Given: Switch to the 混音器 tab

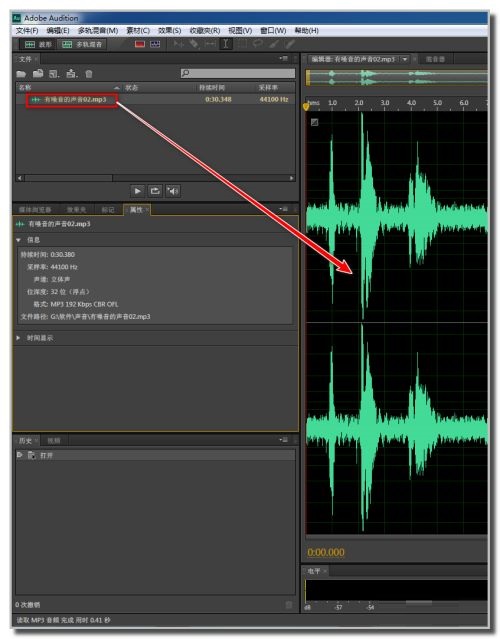Looking at the screenshot, I should (x=435, y=59).
